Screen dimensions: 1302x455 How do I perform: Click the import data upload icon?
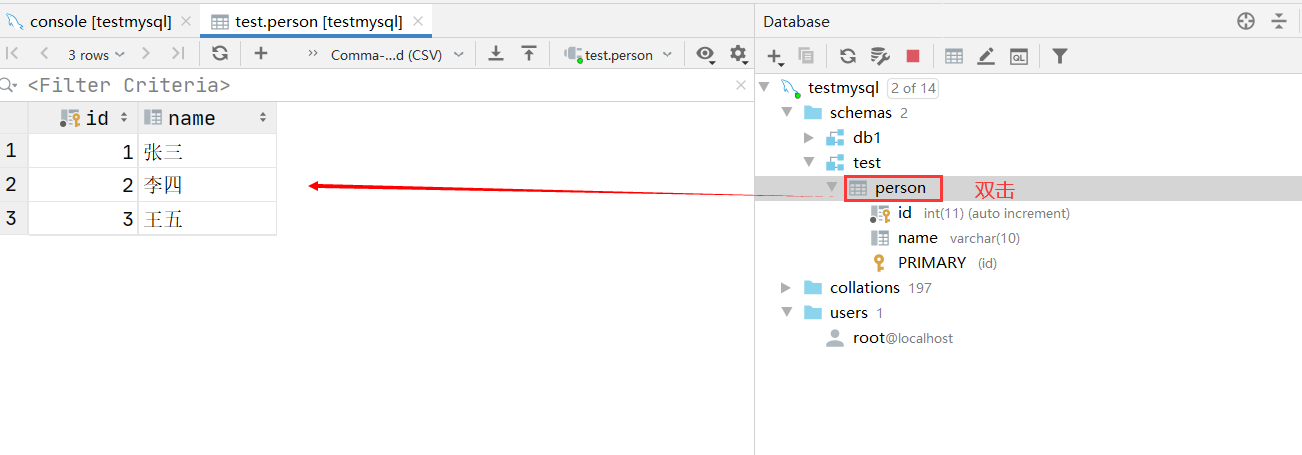click(x=529, y=54)
